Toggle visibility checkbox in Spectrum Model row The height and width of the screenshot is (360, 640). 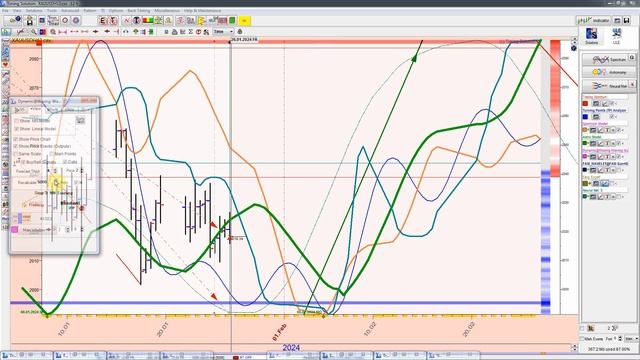pos(619,130)
